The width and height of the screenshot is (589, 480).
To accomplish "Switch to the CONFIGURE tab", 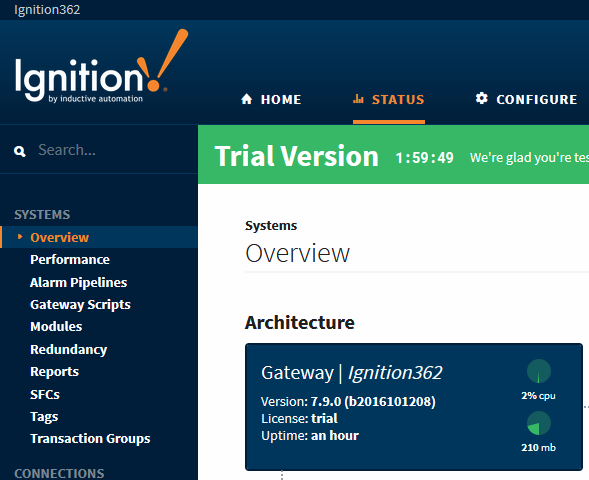I will 526,99.
